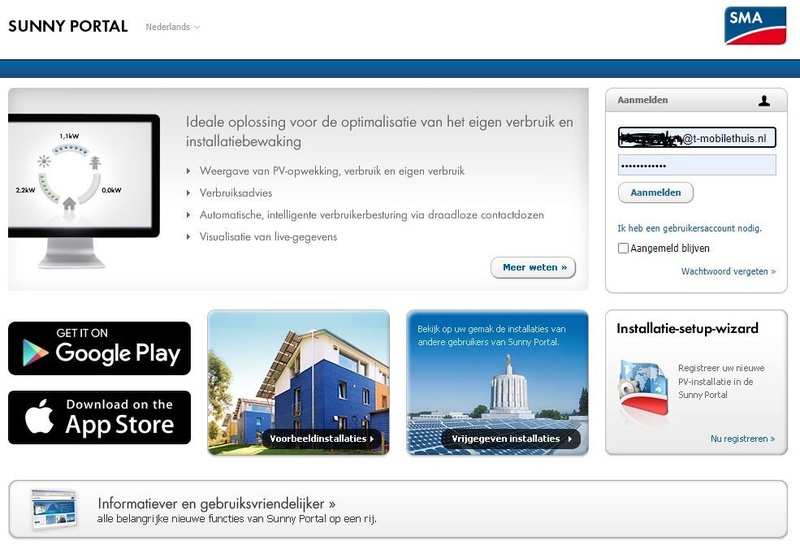Follow the Wachtwoord vergeten link

click(x=728, y=271)
